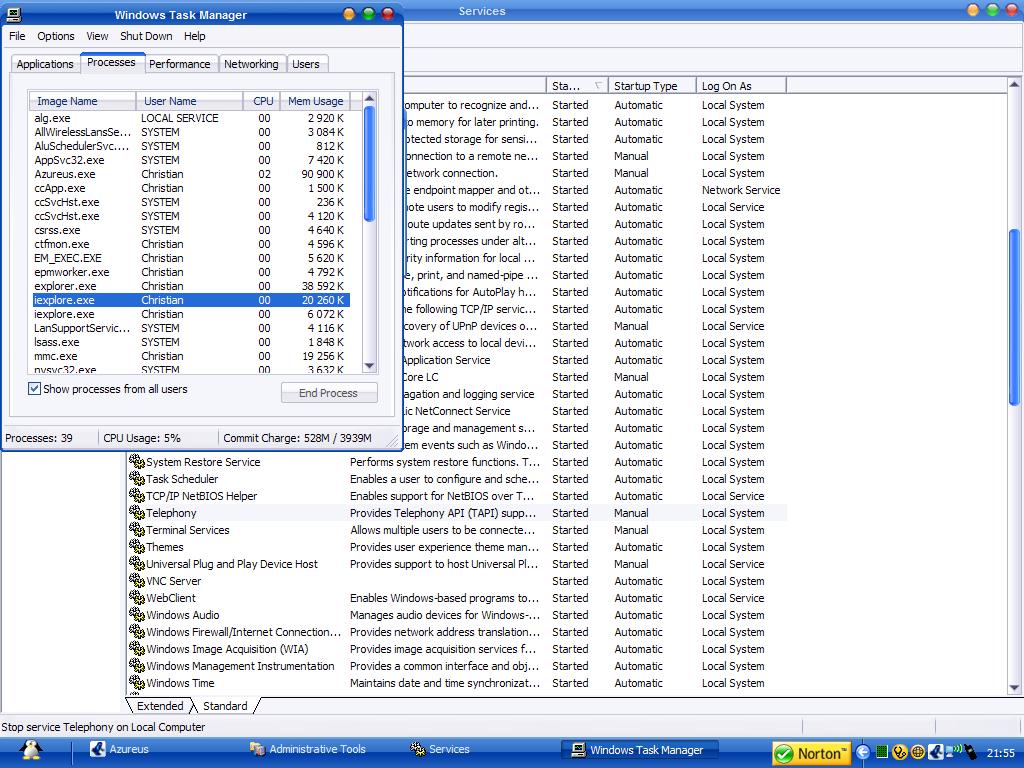Click the Telephony service gear icon
Image resolution: width=1024 pixels, height=768 pixels.
(136, 512)
